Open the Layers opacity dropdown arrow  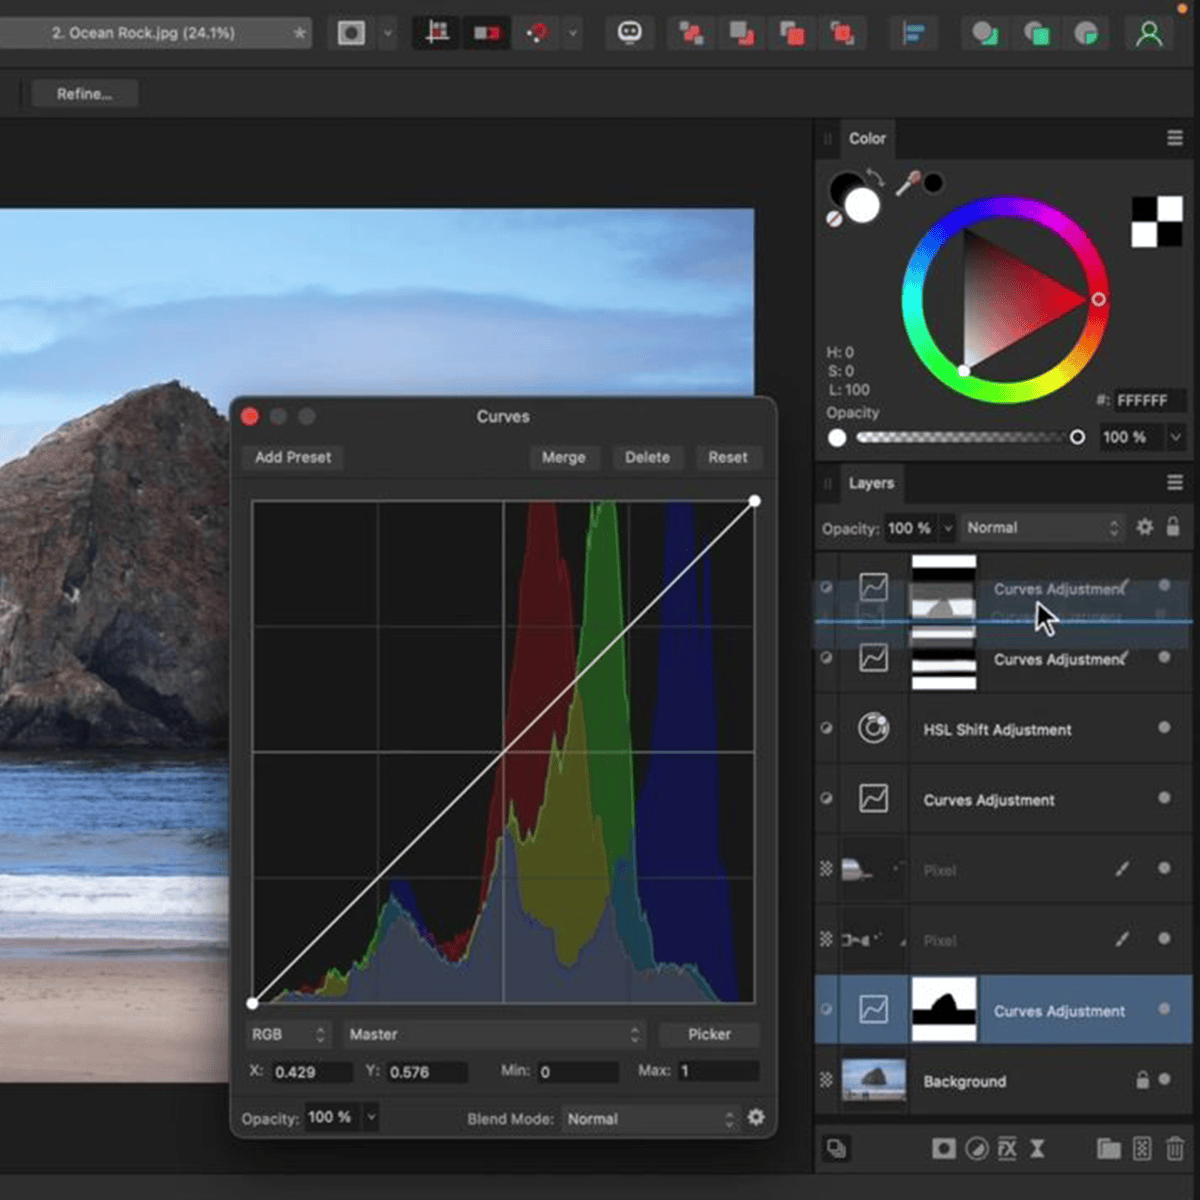click(x=947, y=528)
